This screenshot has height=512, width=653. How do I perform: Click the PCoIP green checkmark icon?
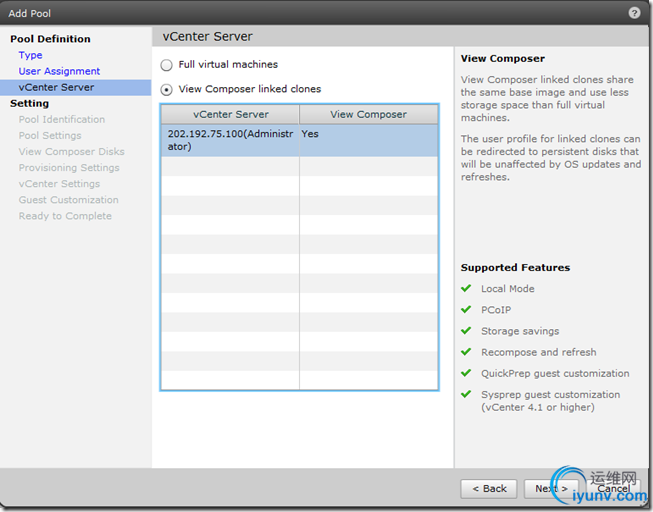click(466, 310)
